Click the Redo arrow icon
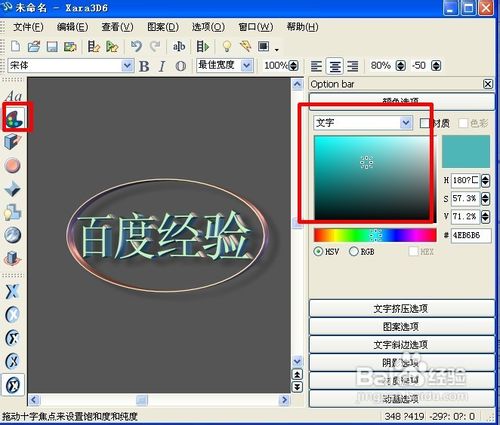Image resolution: width=500 pixels, height=425 pixels. [154, 46]
